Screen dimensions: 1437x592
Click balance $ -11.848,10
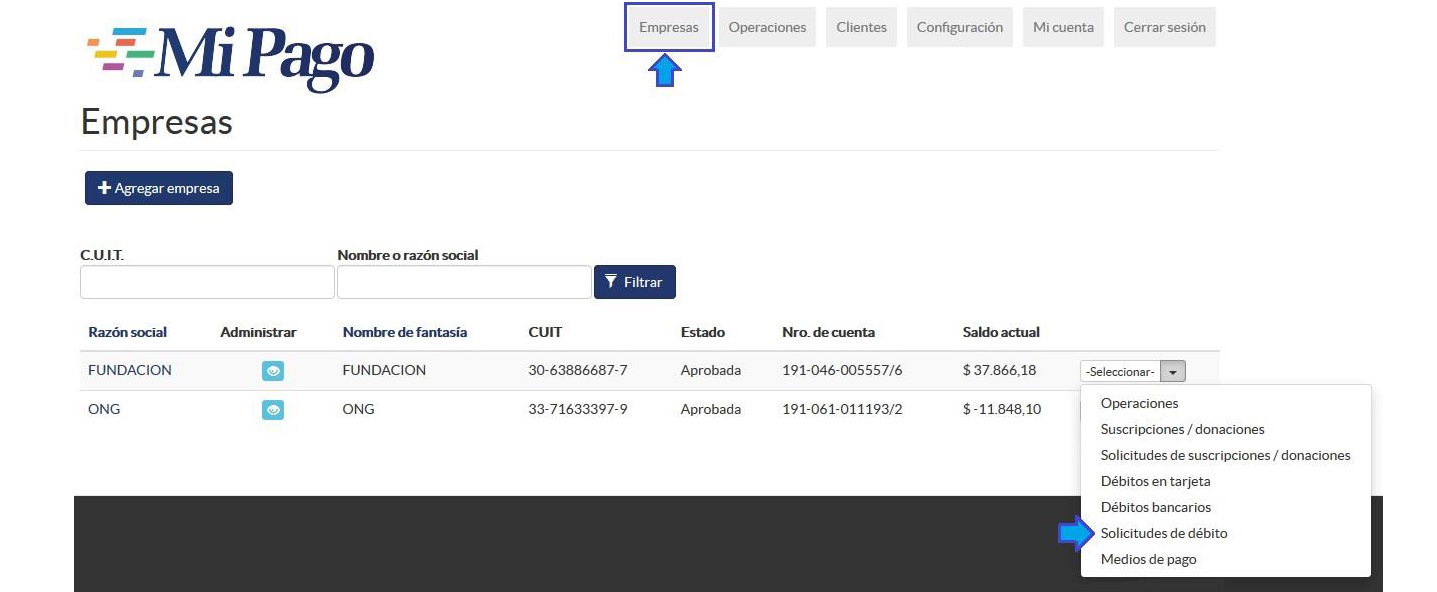tap(1002, 409)
